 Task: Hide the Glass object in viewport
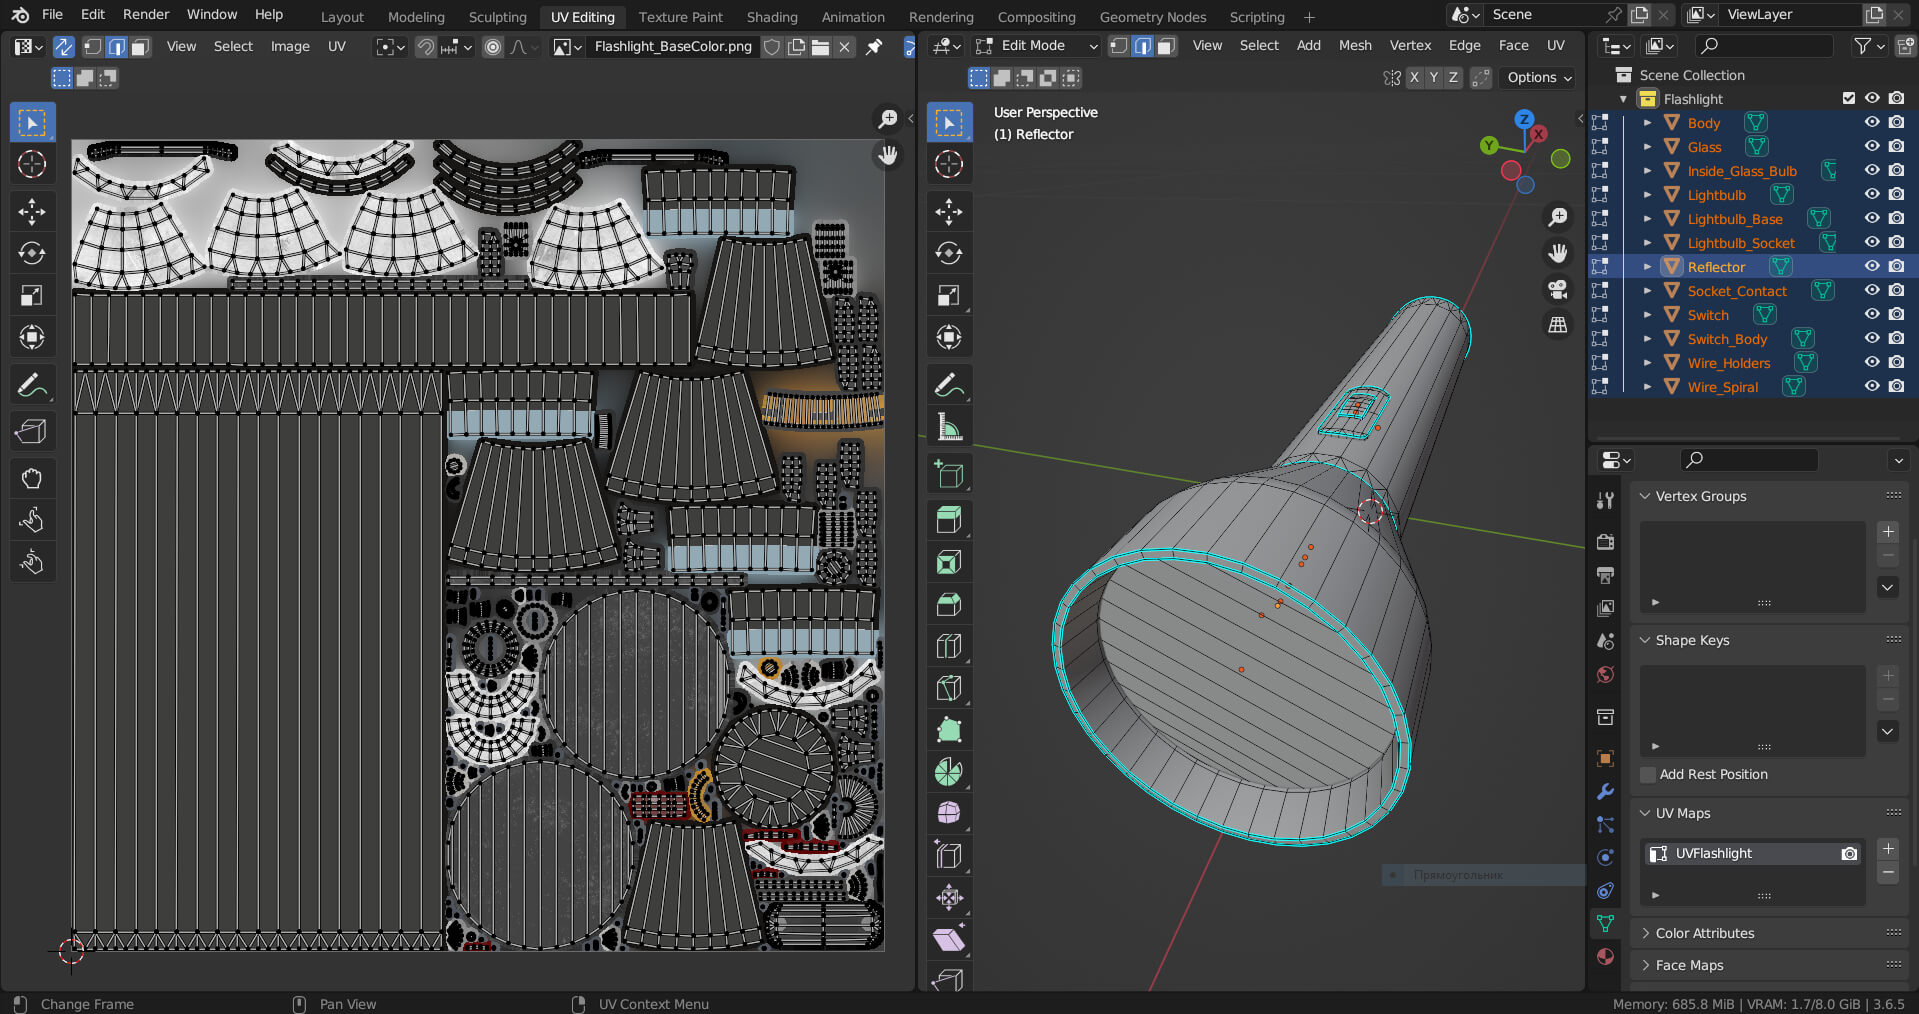[1872, 146]
